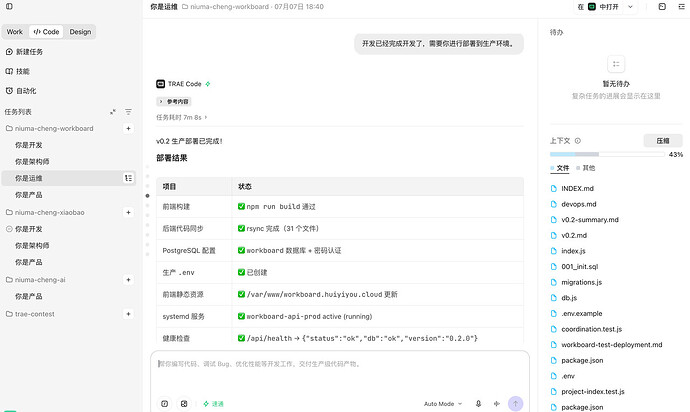This screenshot has width=690, height=412.
Task: Select the 文件 context filter
Action: (559, 168)
